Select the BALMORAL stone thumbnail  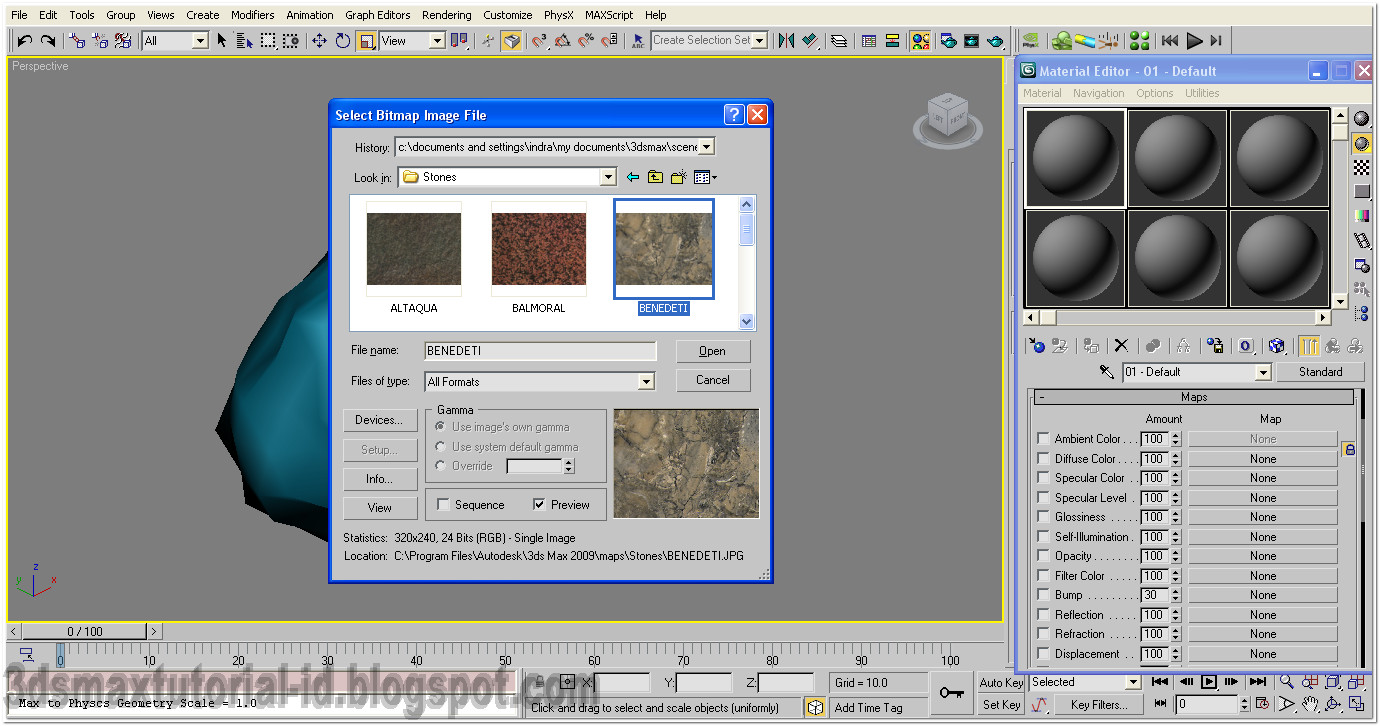(x=538, y=249)
